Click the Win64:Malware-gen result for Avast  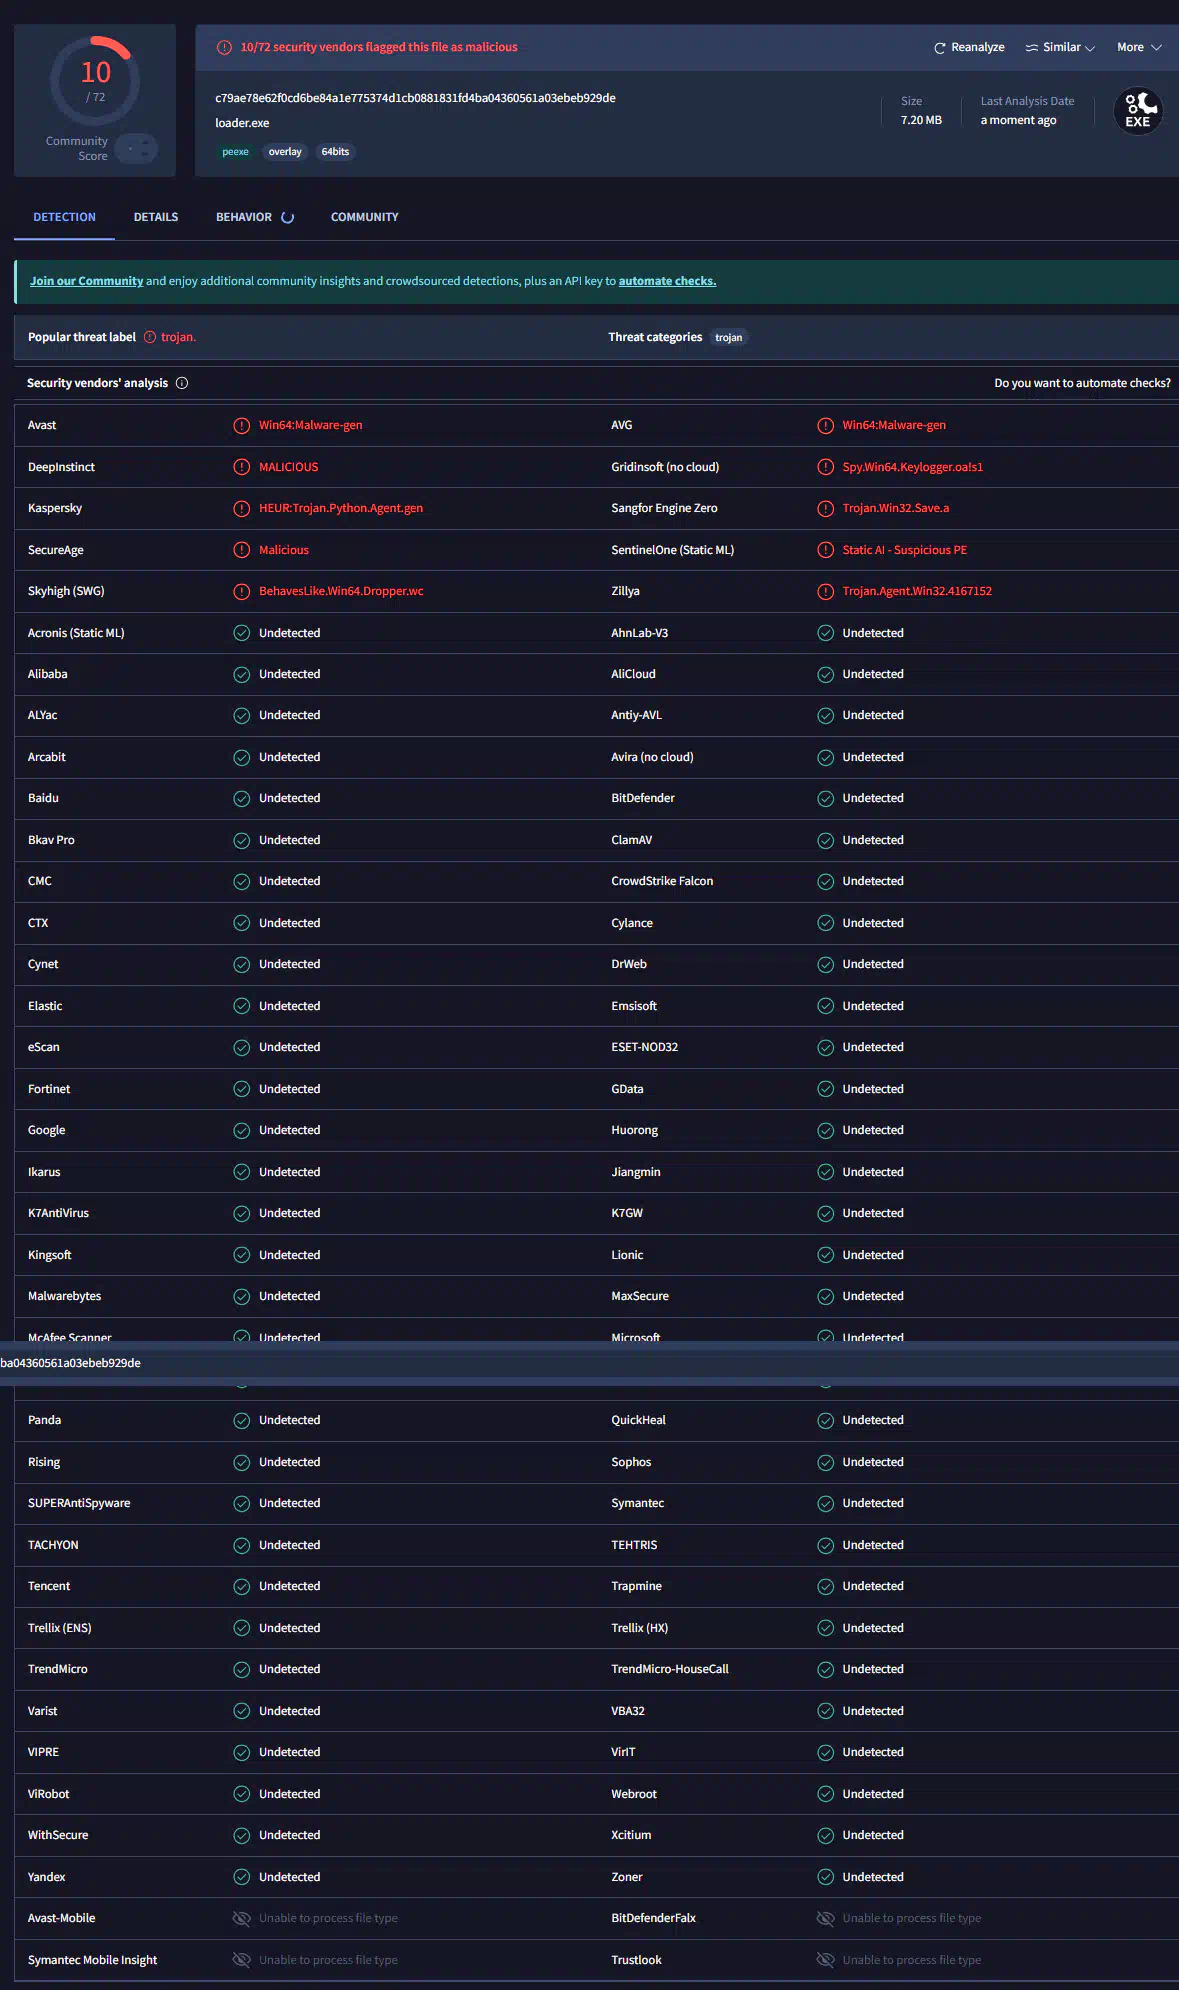point(311,425)
